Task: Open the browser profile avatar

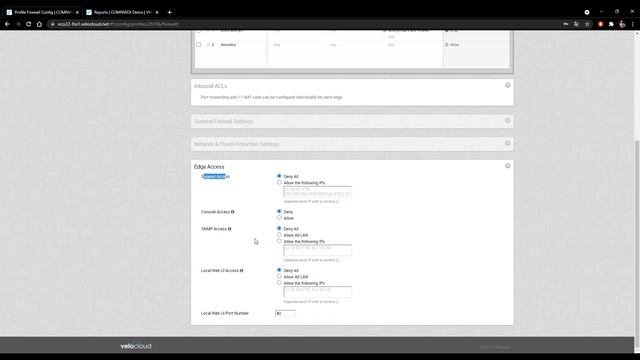Action: coord(622,24)
